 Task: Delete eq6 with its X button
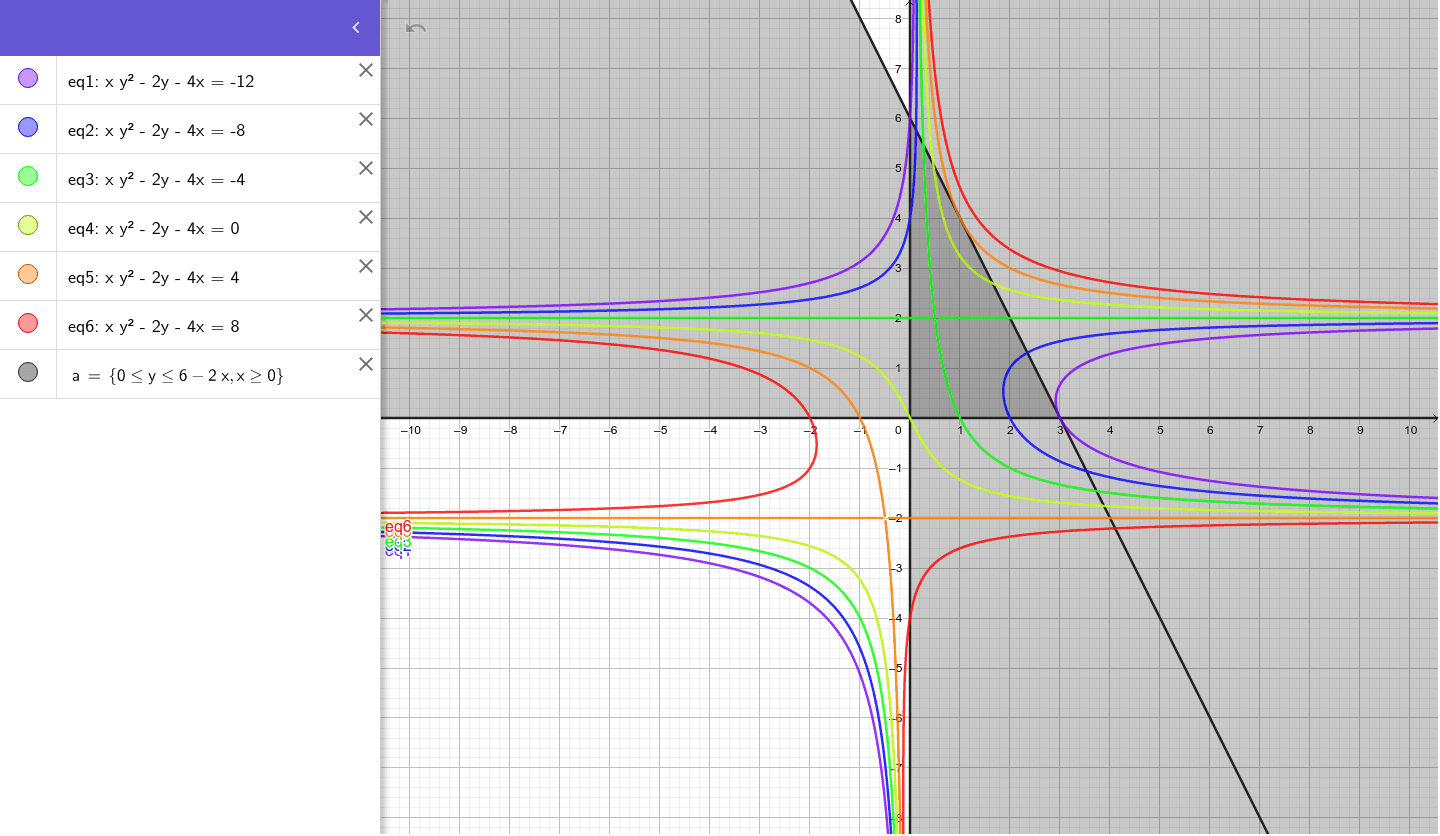pyautogui.click(x=366, y=315)
